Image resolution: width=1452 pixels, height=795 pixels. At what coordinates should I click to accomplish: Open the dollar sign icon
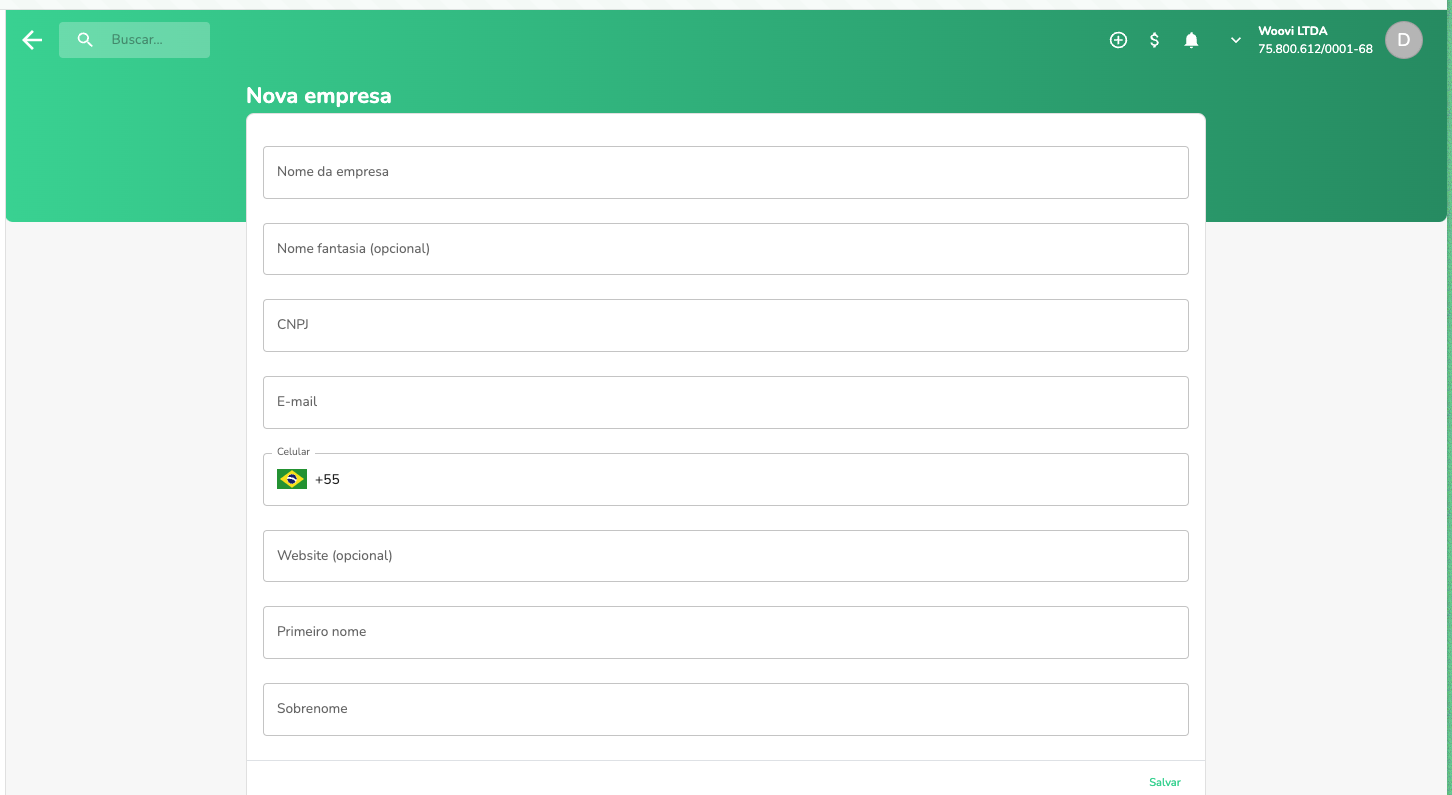point(1154,40)
